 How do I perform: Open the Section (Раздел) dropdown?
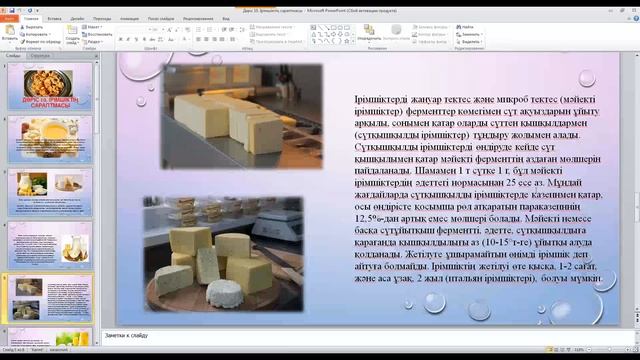click(92, 42)
